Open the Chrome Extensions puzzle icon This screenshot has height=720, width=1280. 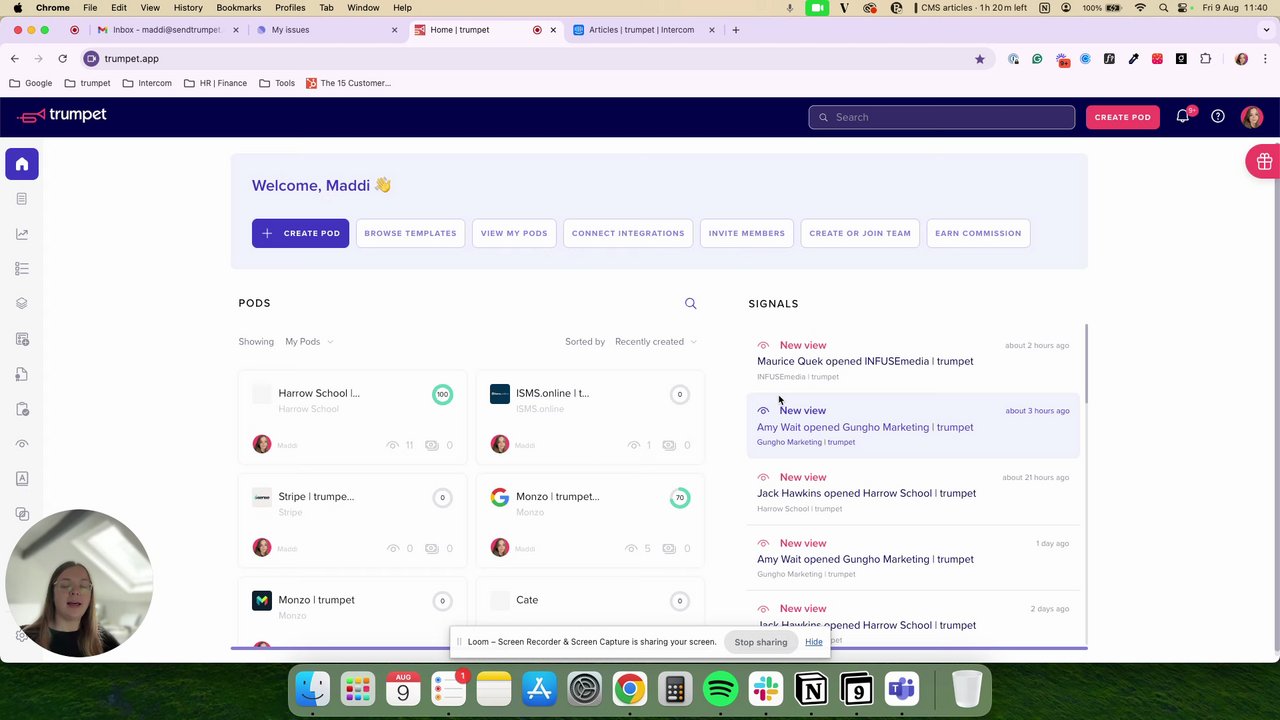(x=1205, y=59)
